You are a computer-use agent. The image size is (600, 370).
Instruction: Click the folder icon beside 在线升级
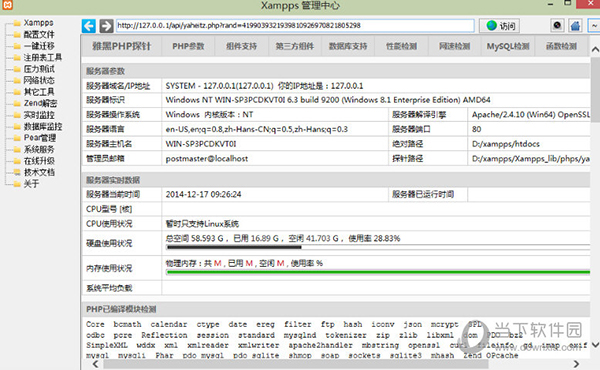[x=17, y=161]
